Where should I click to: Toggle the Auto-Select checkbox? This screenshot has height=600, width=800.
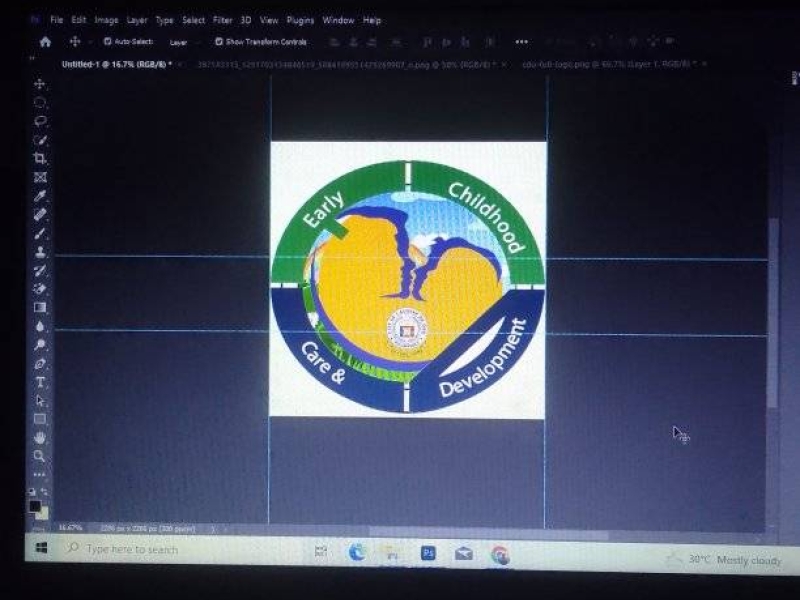click(x=107, y=42)
